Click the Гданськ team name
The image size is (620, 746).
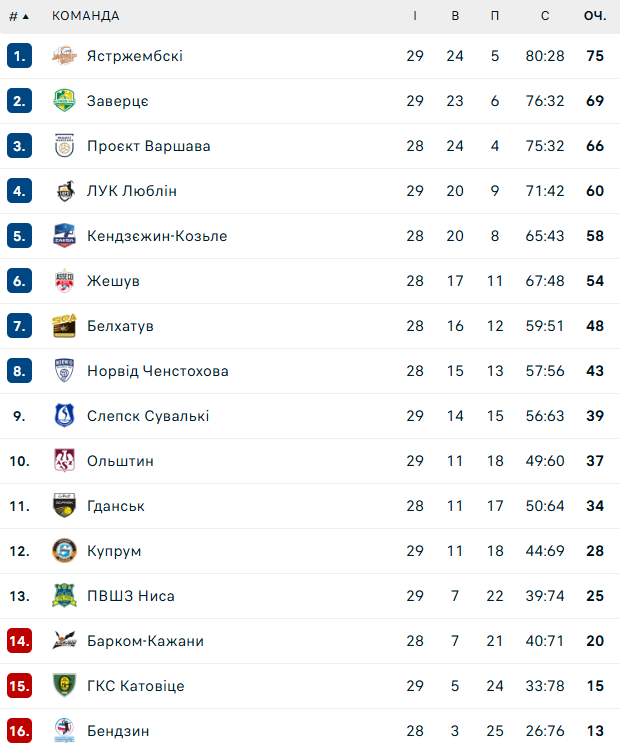point(116,506)
